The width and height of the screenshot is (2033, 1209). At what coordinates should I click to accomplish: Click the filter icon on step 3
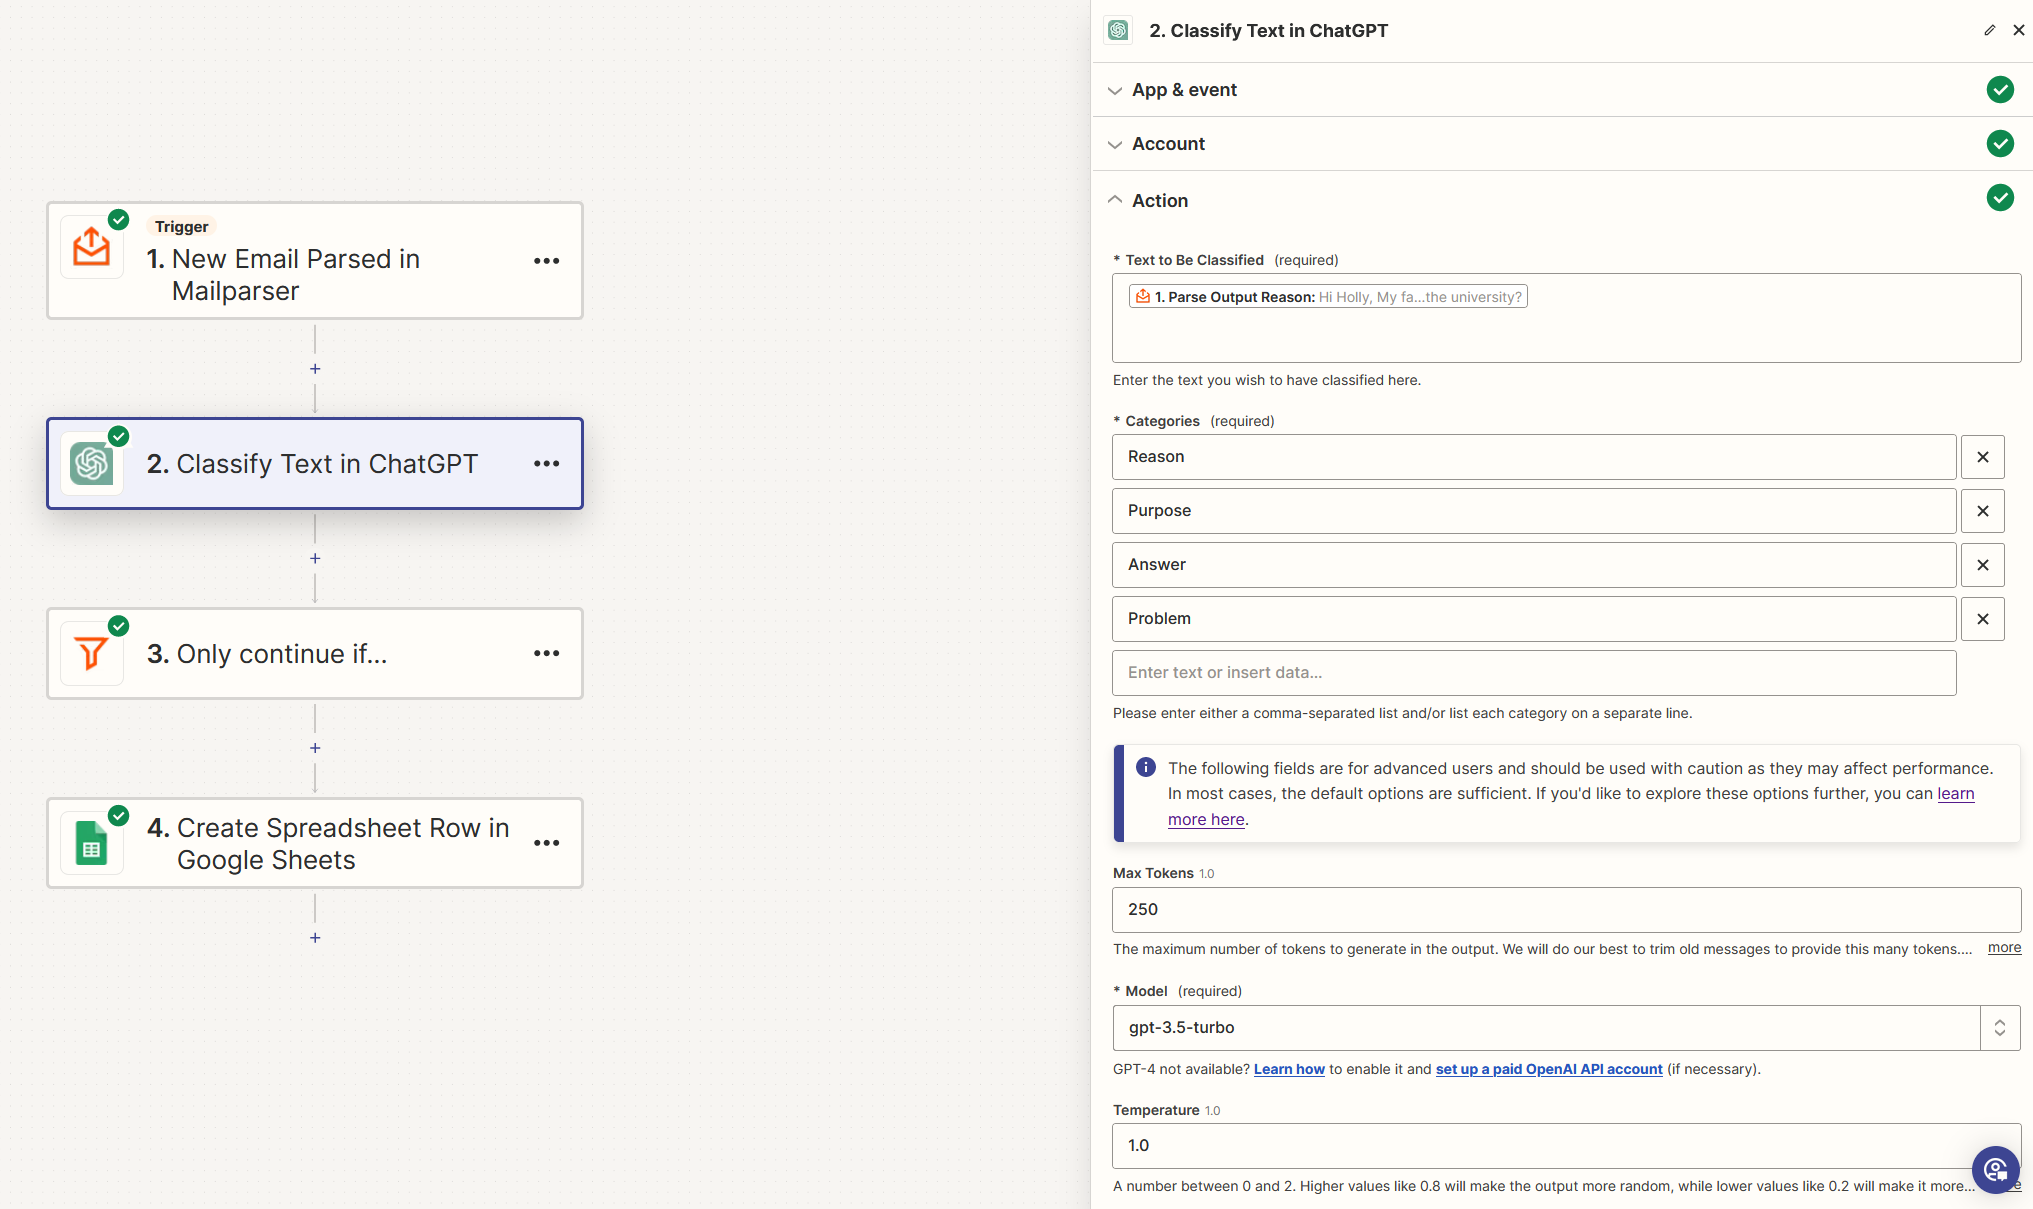[92, 654]
